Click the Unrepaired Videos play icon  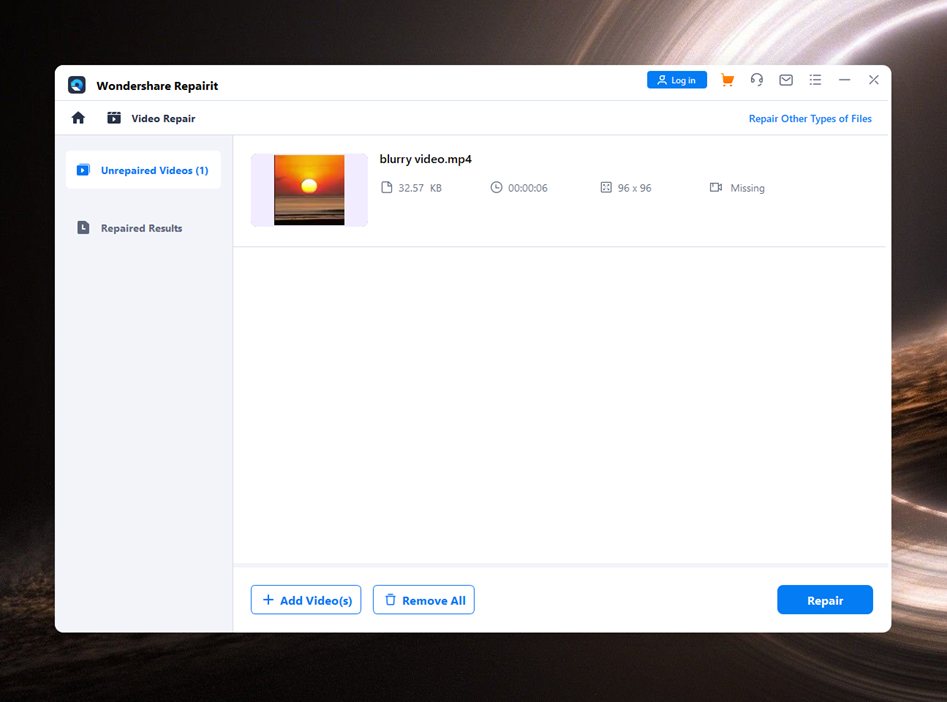pos(83,170)
